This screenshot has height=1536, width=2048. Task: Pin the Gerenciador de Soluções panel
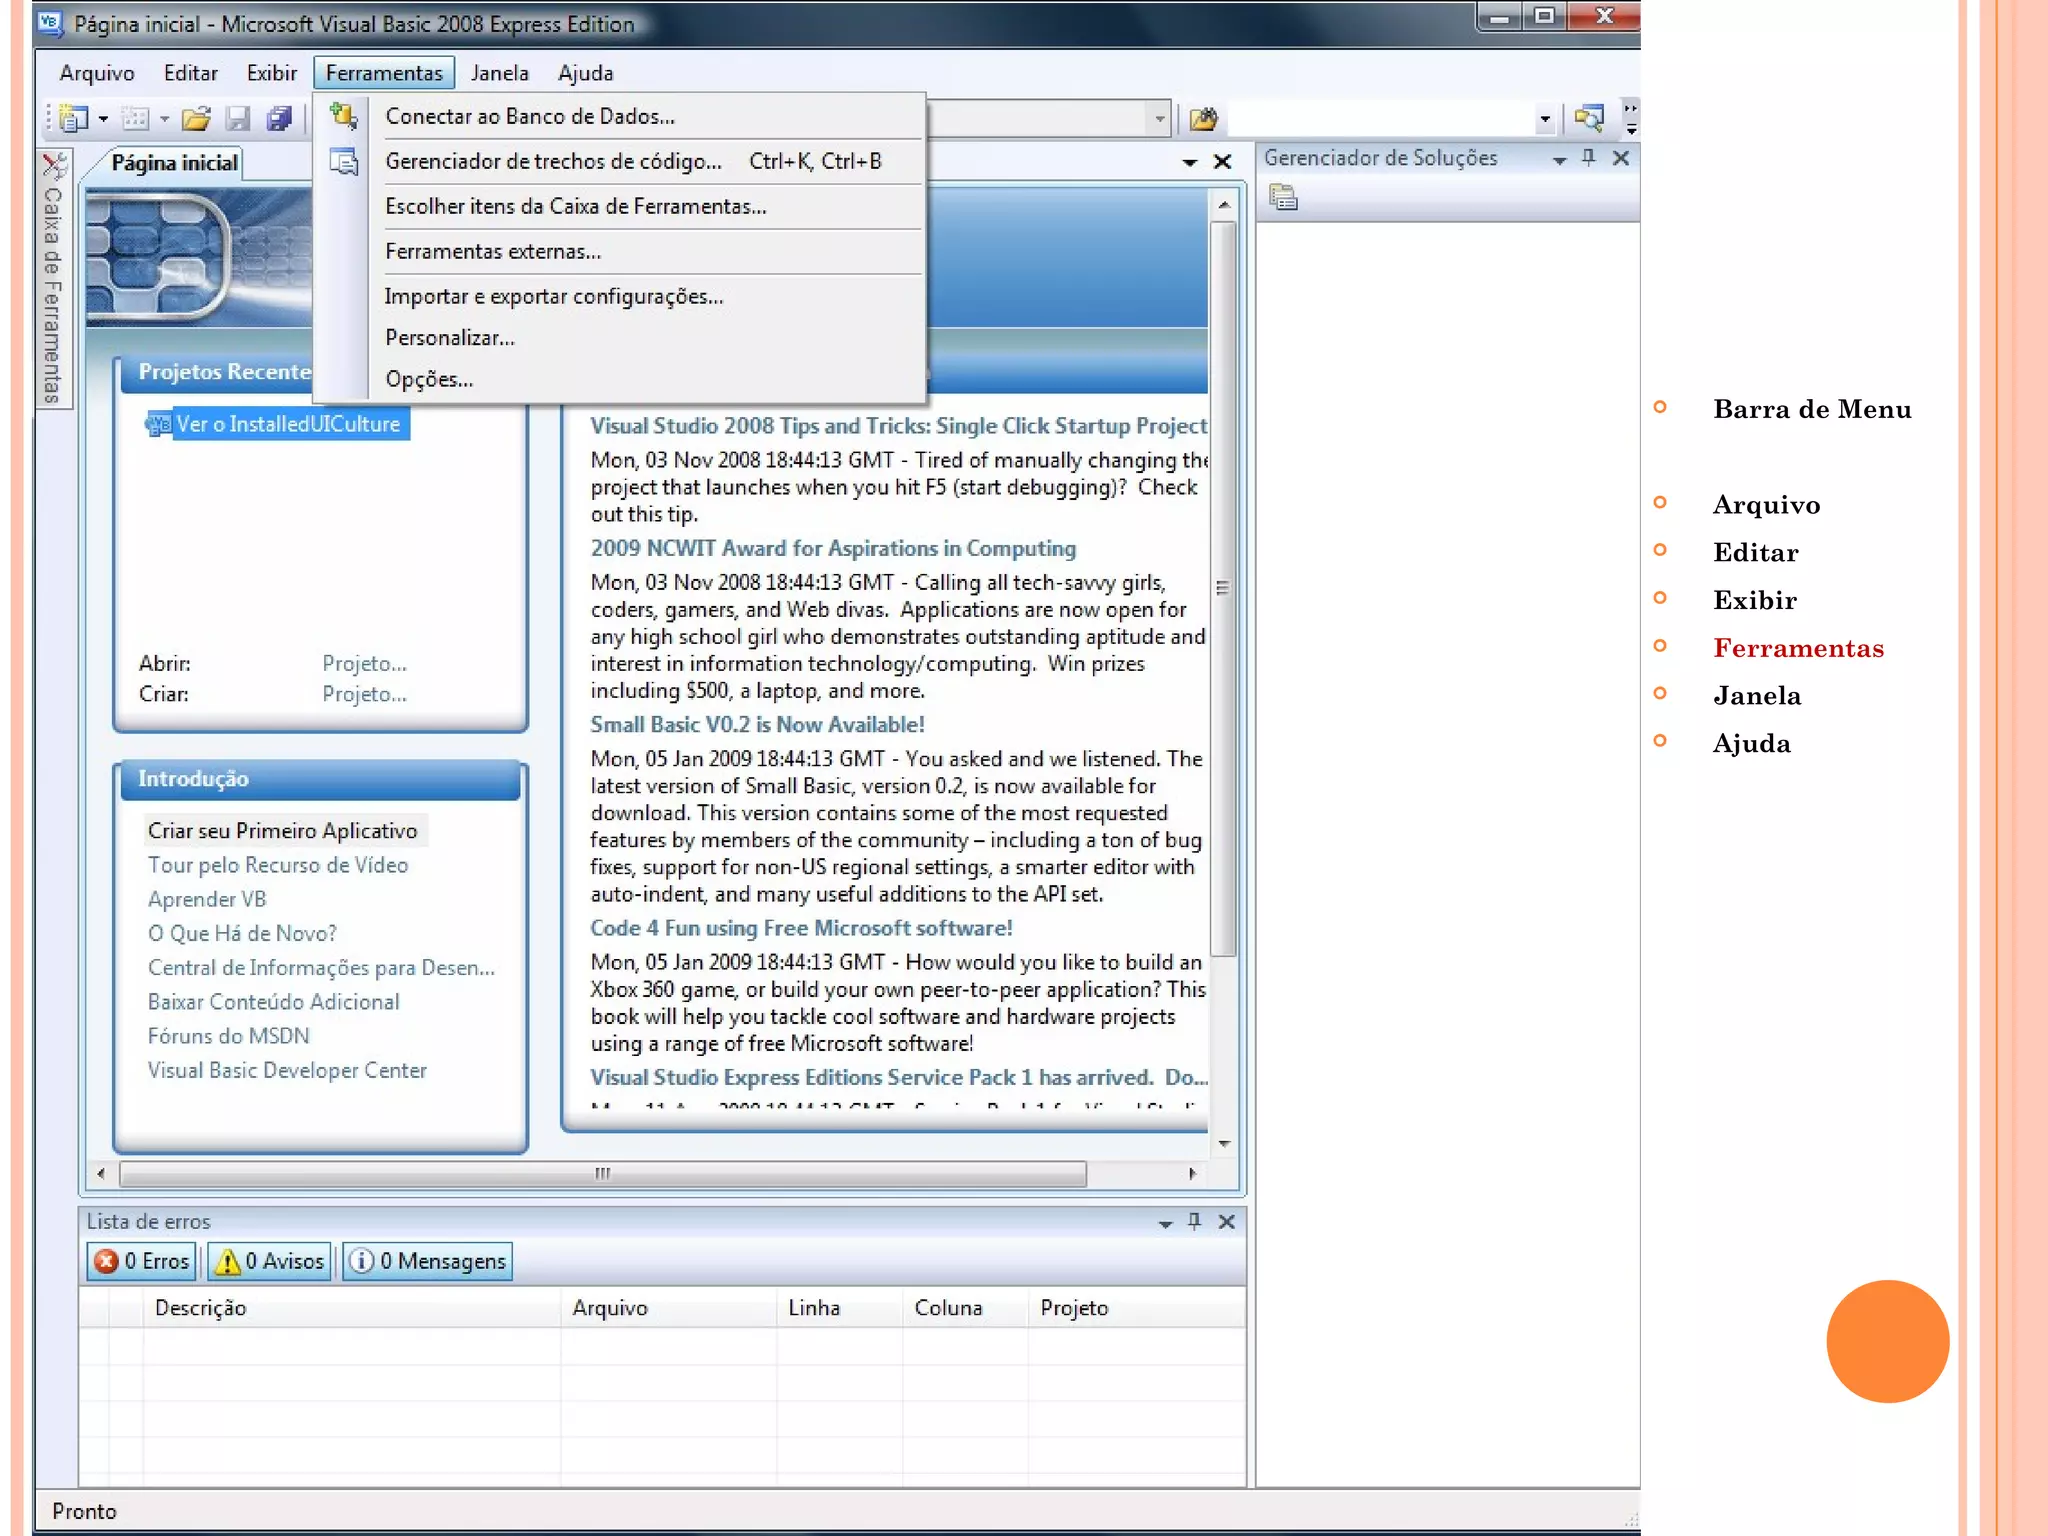click(x=1588, y=158)
